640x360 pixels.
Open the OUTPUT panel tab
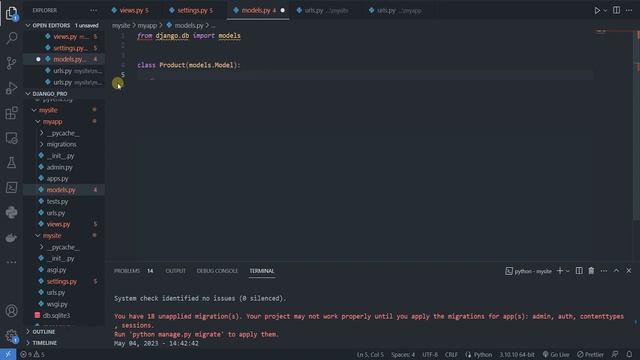pos(176,271)
